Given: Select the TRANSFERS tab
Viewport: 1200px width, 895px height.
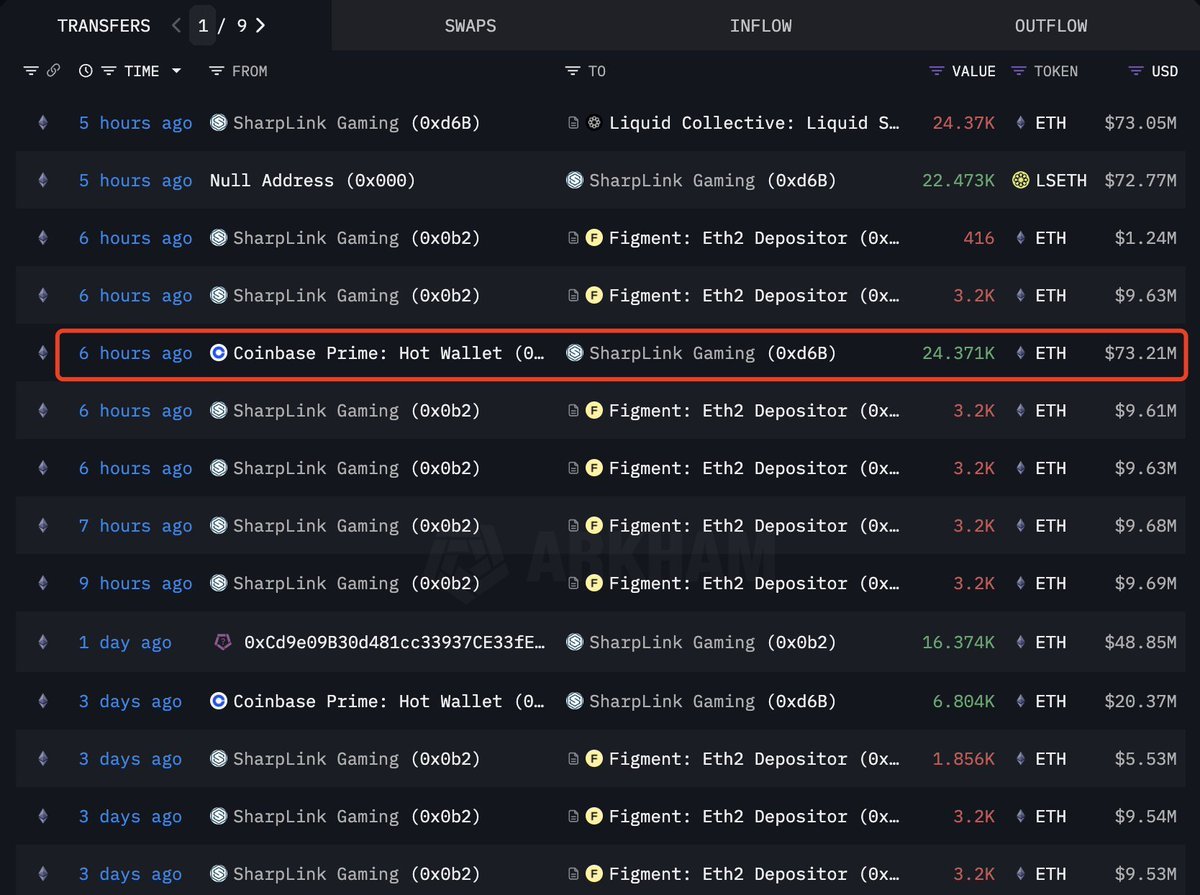Looking at the screenshot, I should (x=104, y=26).
